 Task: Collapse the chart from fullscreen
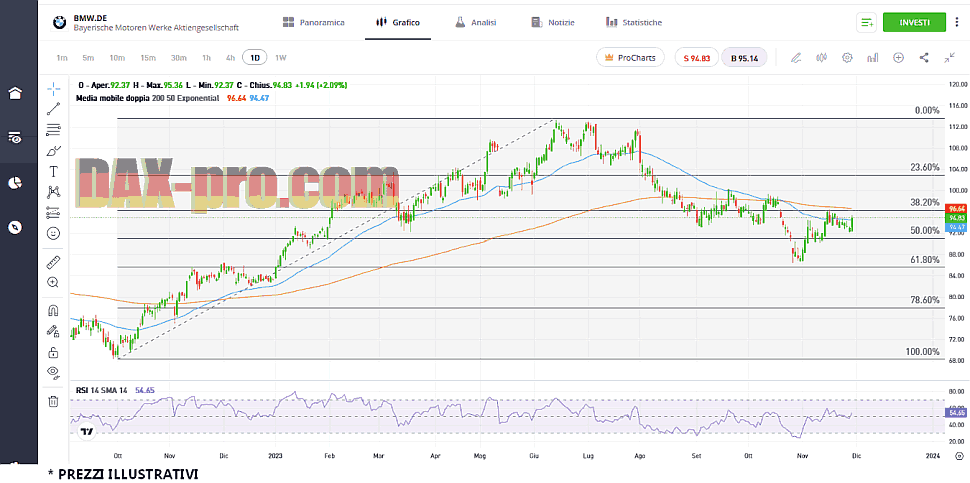pyautogui.click(x=950, y=58)
